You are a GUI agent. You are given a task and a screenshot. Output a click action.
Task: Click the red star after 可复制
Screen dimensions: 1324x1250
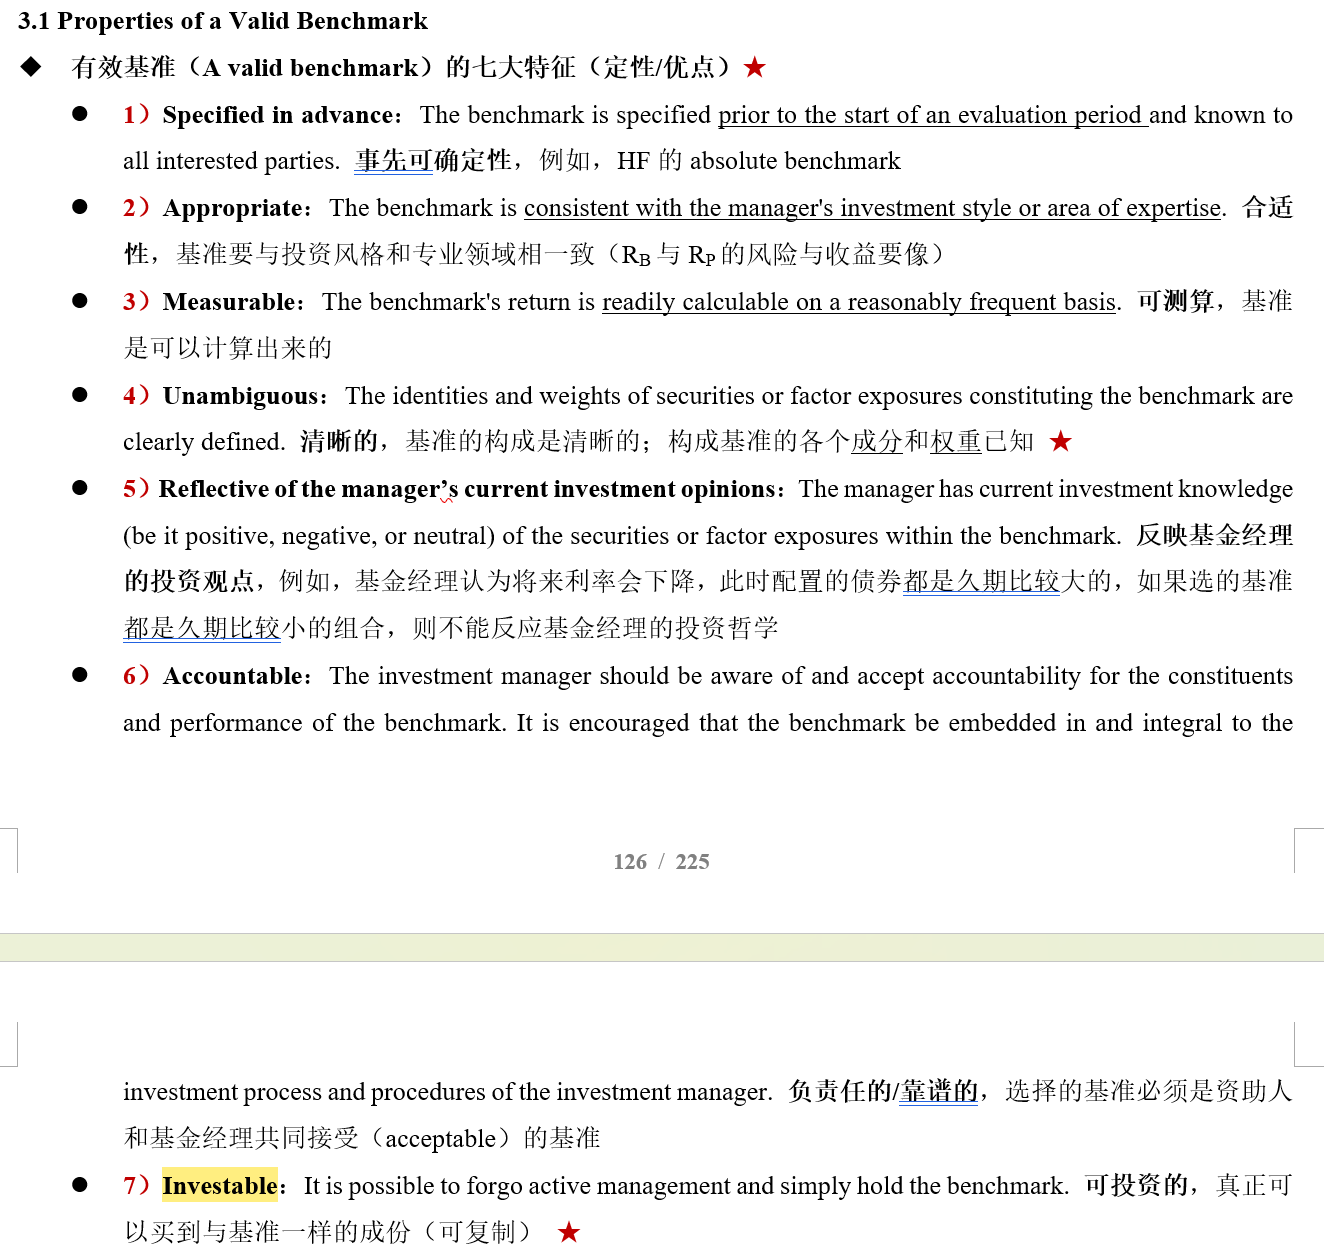click(569, 1232)
